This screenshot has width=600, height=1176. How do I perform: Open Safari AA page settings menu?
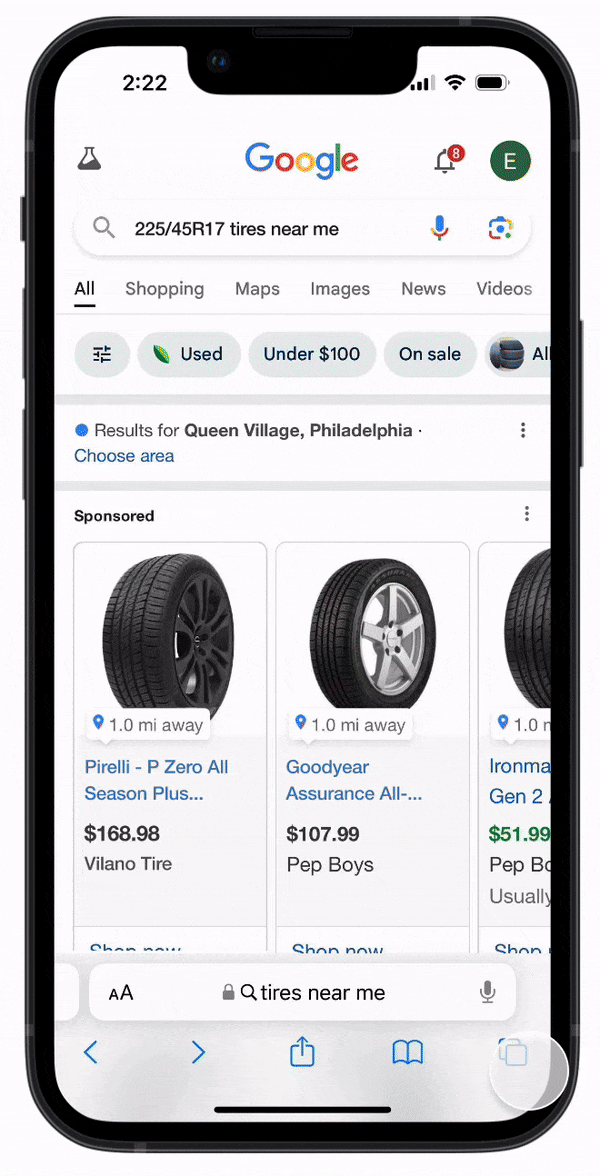(121, 993)
